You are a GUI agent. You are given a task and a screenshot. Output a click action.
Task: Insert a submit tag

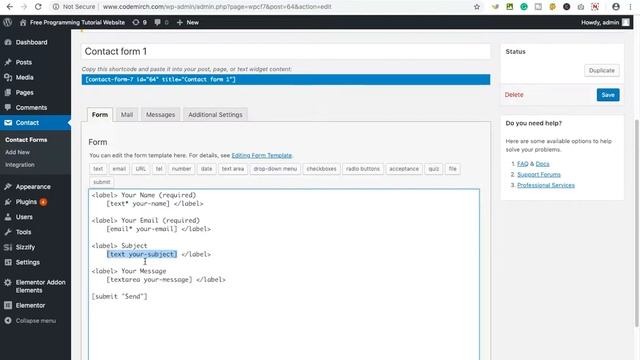tap(102, 182)
